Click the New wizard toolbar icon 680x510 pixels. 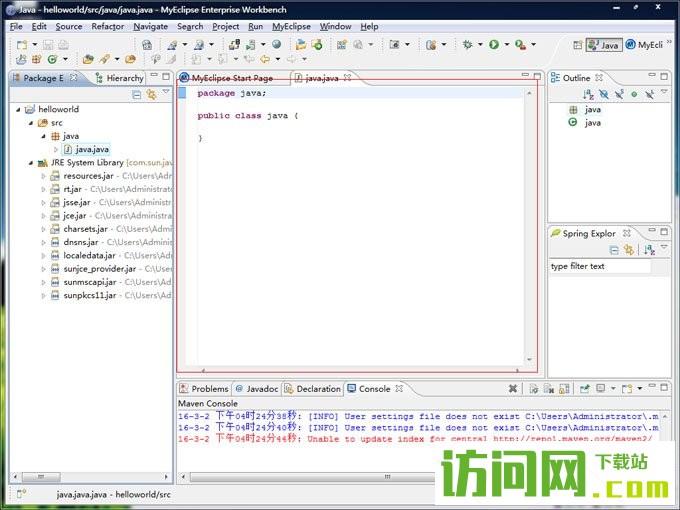click(x=22, y=45)
